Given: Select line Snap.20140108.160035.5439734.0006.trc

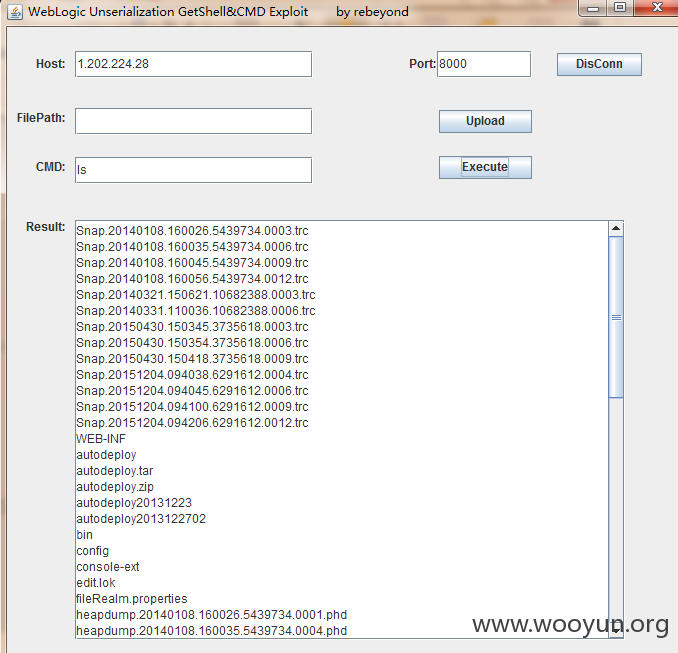Looking at the screenshot, I should pyautogui.click(x=192, y=247).
